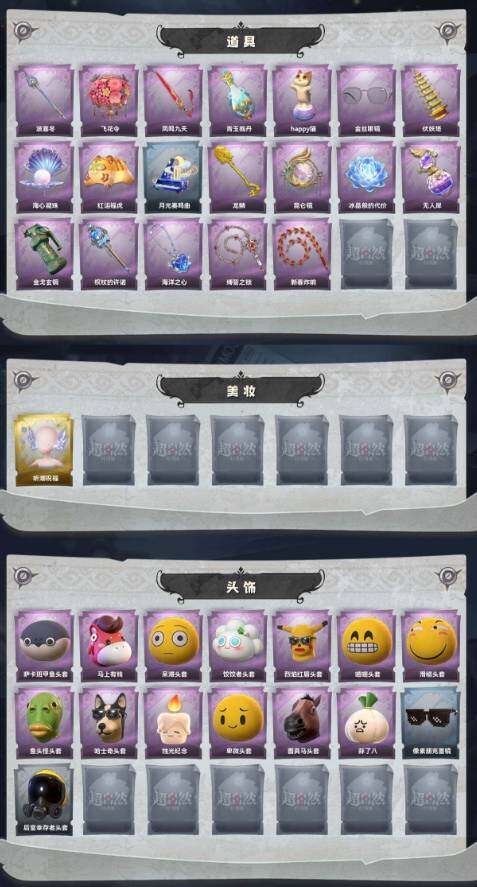Open the blue crystal lotus item
Image resolution: width=477 pixels, height=887 pixels.
pyautogui.click(x=367, y=177)
